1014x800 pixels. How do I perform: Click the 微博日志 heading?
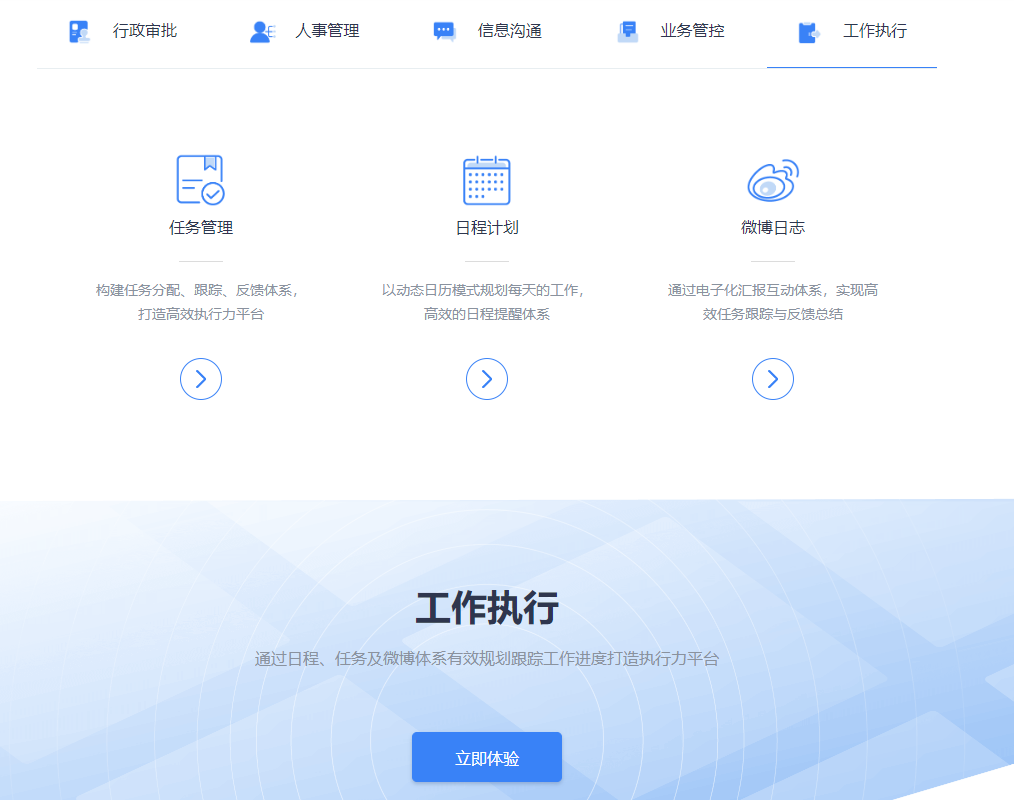click(772, 227)
